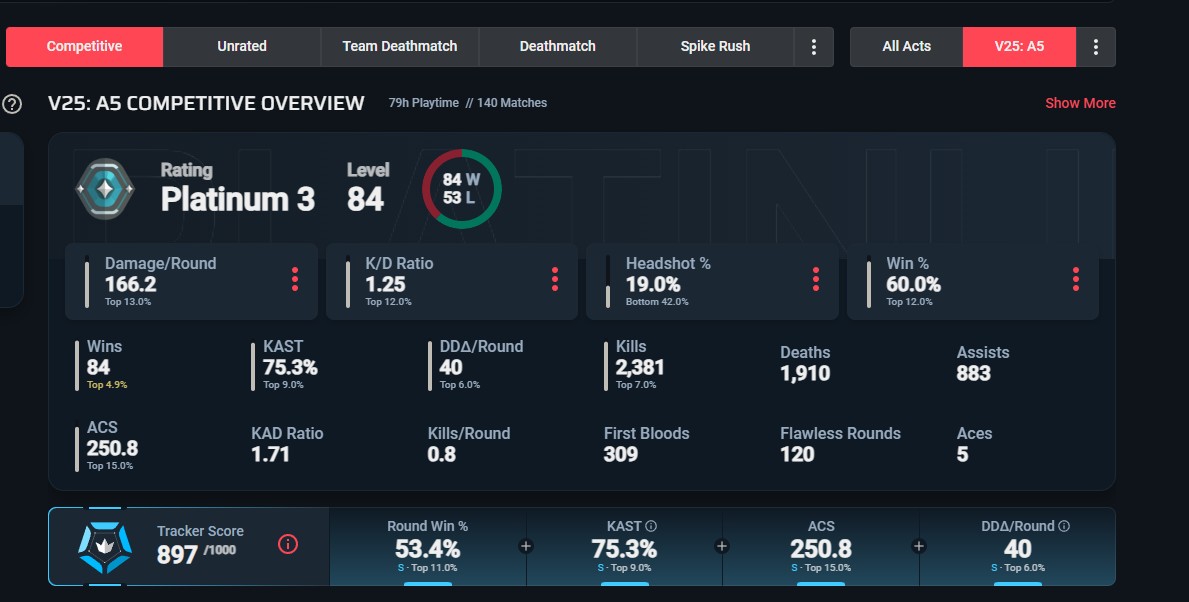Screen dimensions: 1189x602
Task: Click the 140 Matches text
Action: coord(512,103)
